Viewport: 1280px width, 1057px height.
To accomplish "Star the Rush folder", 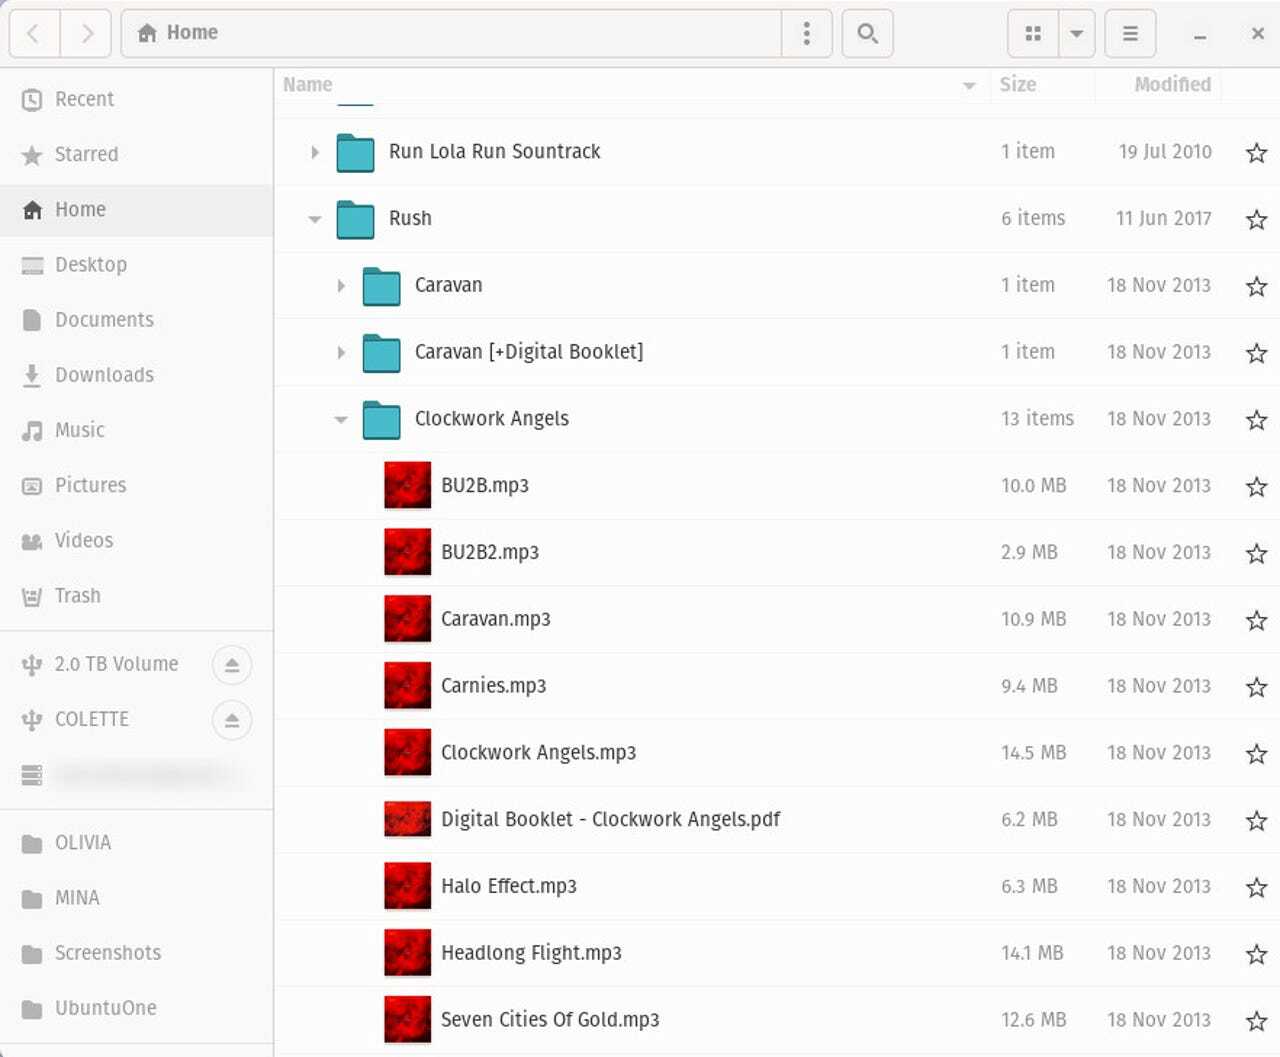I will [x=1257, y=220].
